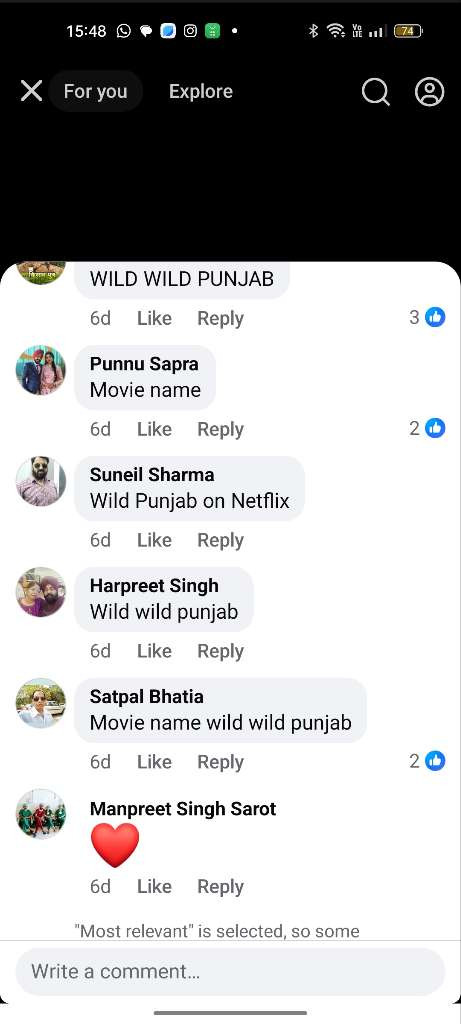Reply to Harpreet Singh's comment
Viewport: 461px width, 1024px height.
coord(221,651)
